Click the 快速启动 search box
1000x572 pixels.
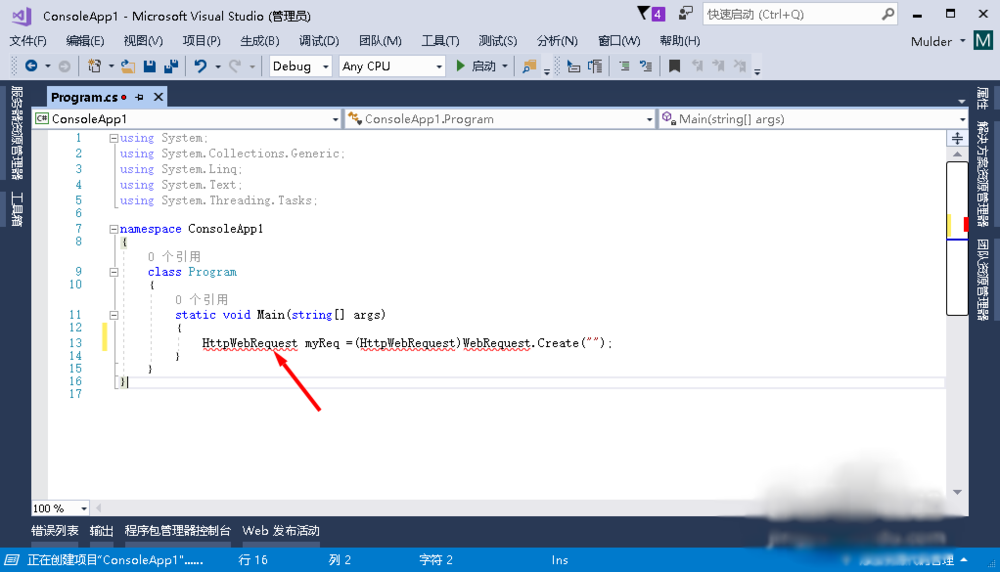(789, 14)
